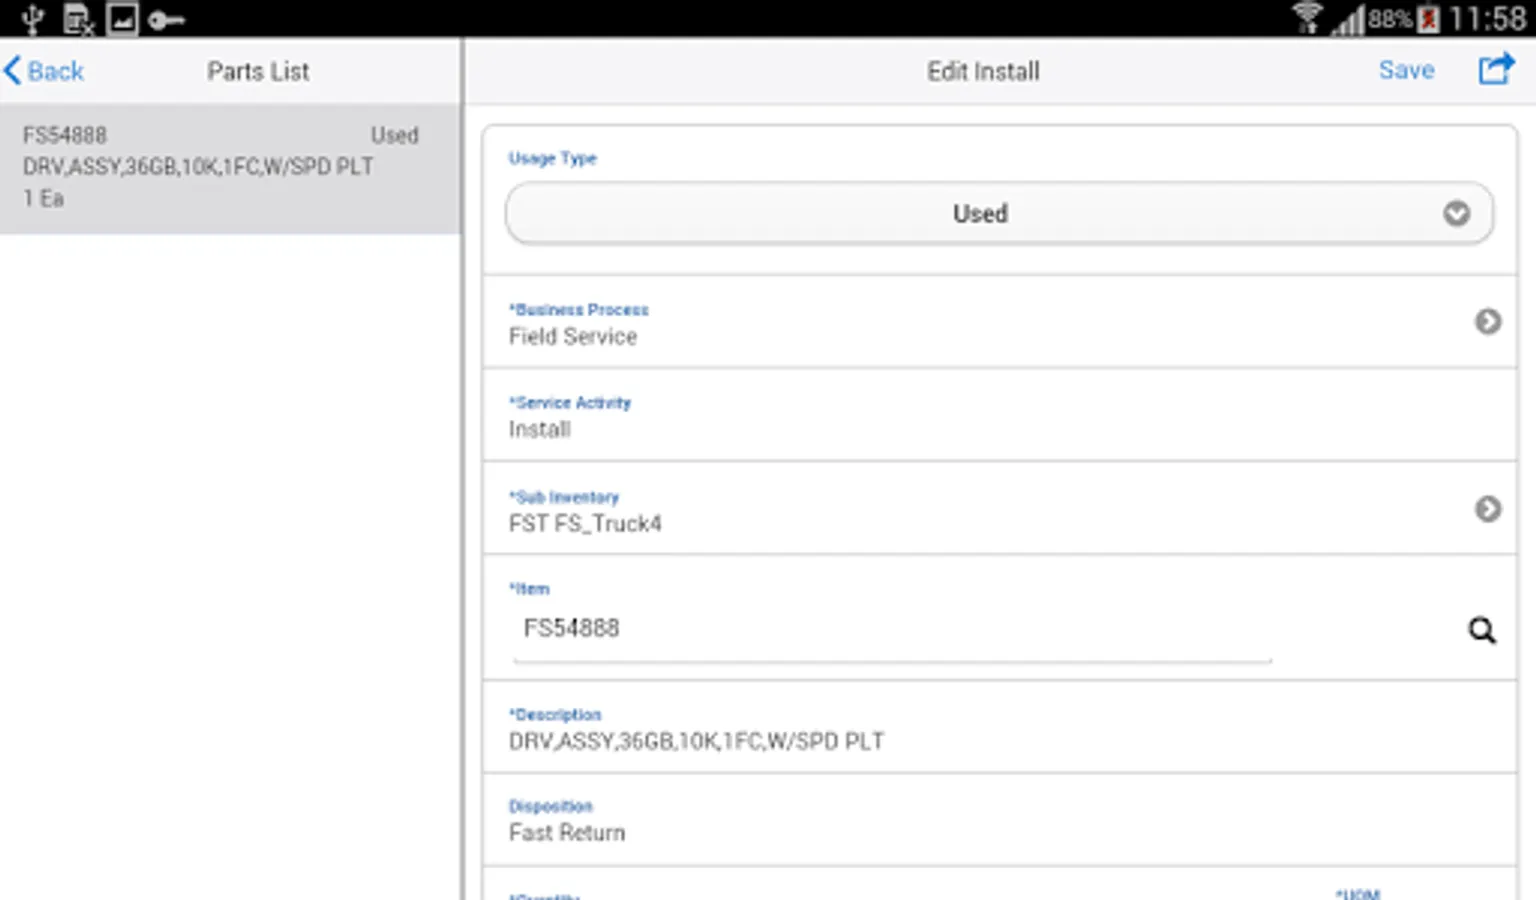
Task: Open Sub Inventory arrow icon
Action: (x=1488, y=509)
